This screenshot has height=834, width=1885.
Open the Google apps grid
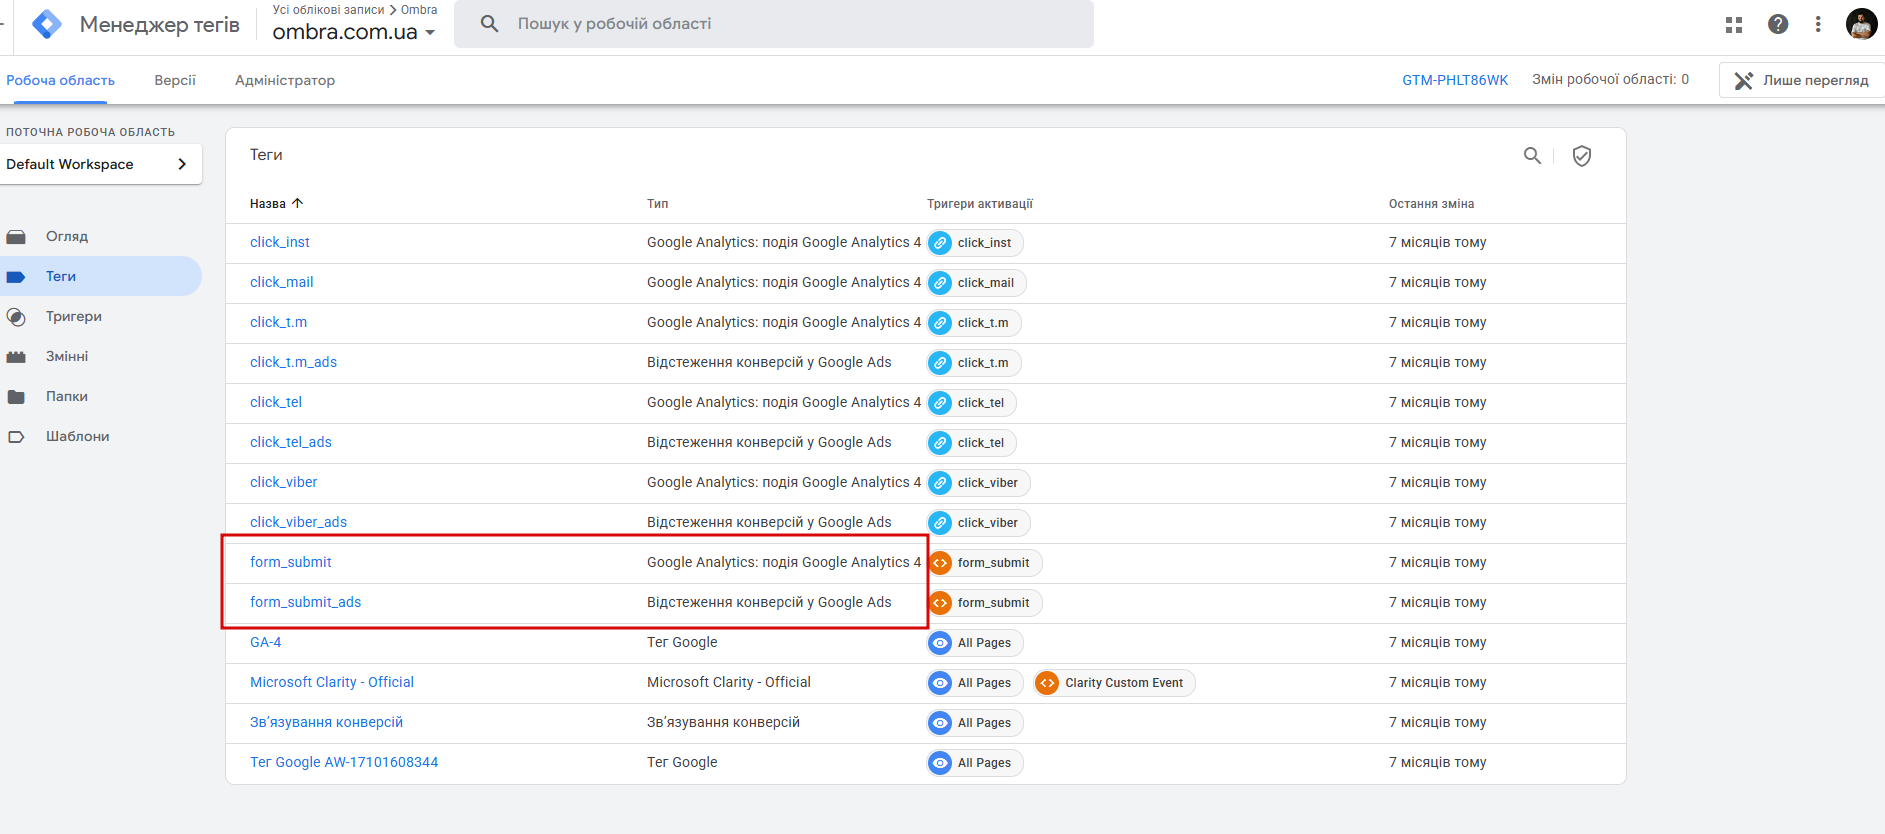pyautogui.click(x=1734, y=25)
